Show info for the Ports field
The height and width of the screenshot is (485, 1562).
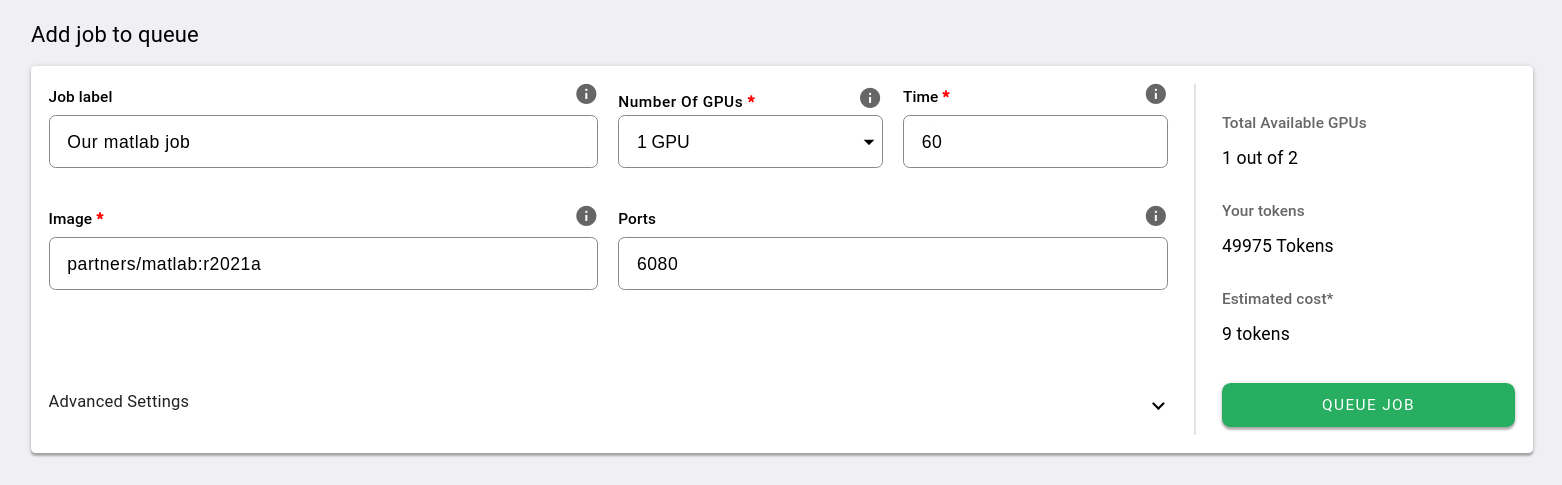click(1155, 216)
